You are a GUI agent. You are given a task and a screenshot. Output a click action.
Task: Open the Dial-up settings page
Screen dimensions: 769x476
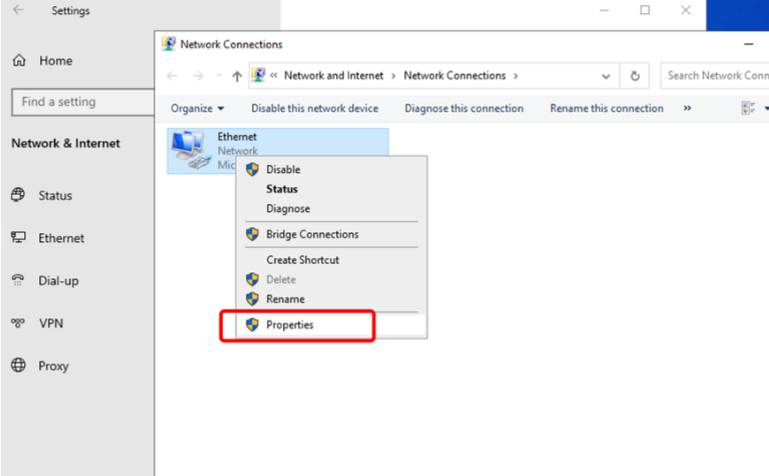[x=58, y=281]
